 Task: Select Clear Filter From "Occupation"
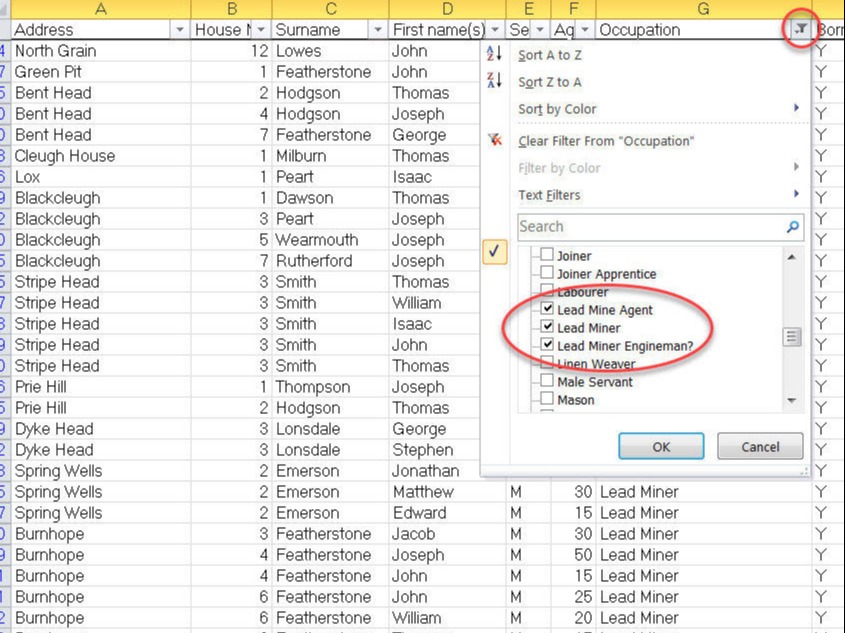605,141
